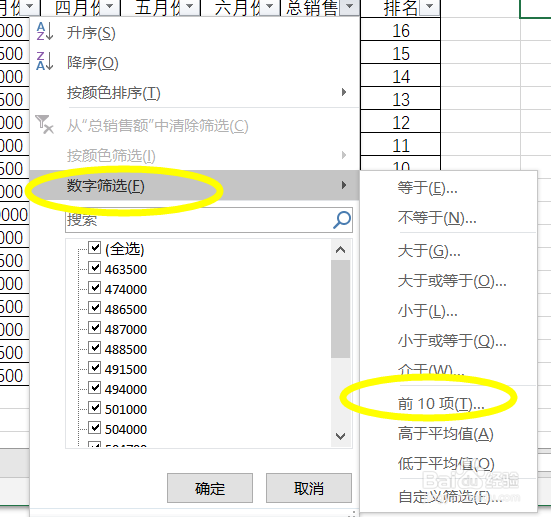
Task: Click the value list scrollbar thumb
Action: point(340,309)
